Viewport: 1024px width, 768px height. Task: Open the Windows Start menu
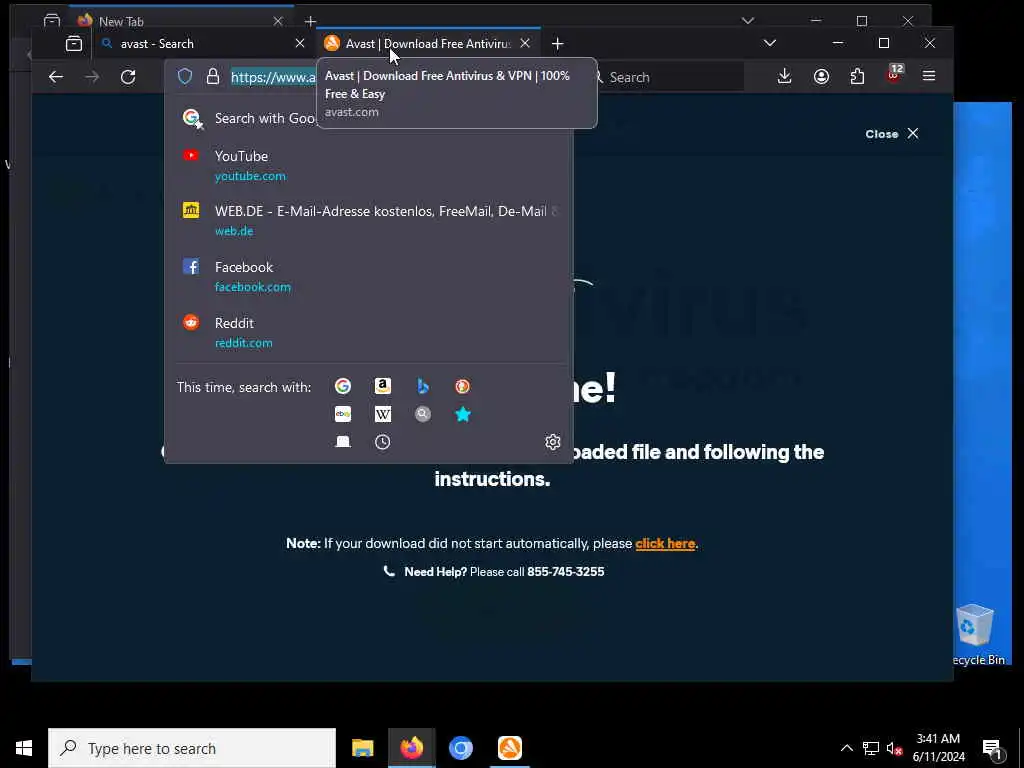[x=24, y=748]
